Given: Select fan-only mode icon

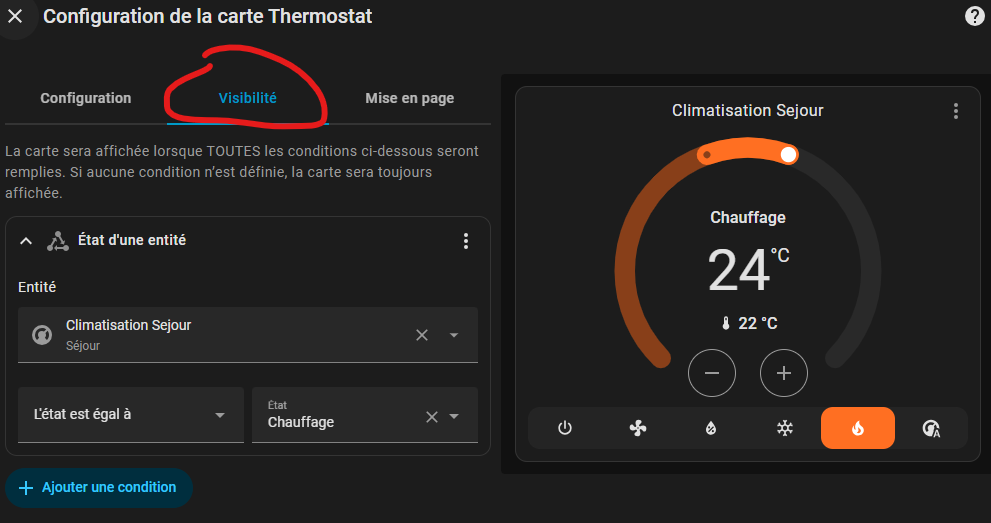Looking at the screenshot, I should click(x=638, y=428).
